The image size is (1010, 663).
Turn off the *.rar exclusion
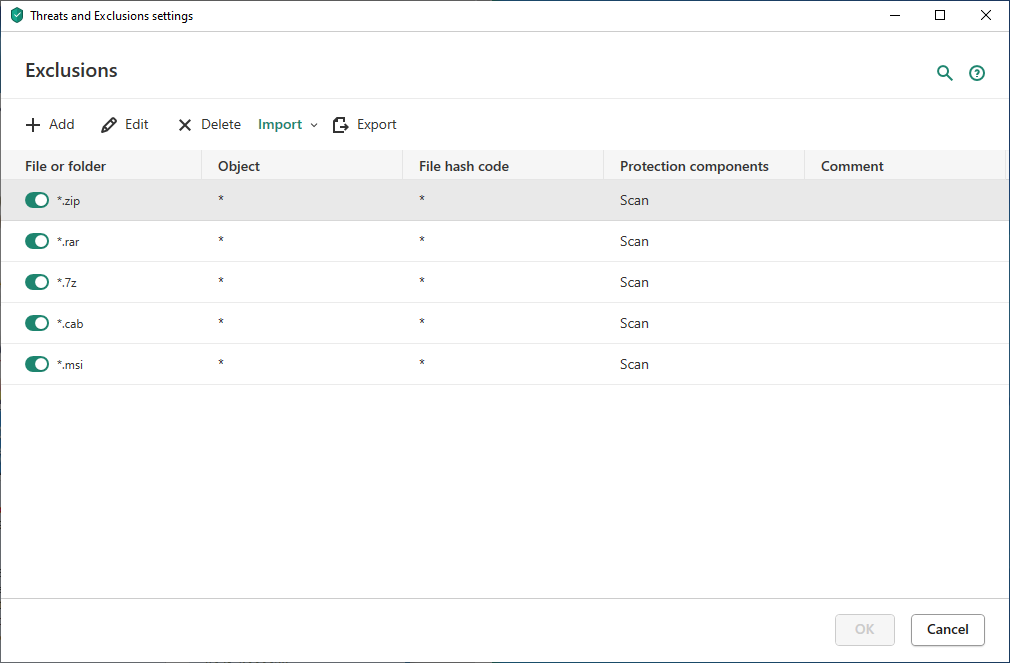[x=37, y=241]
